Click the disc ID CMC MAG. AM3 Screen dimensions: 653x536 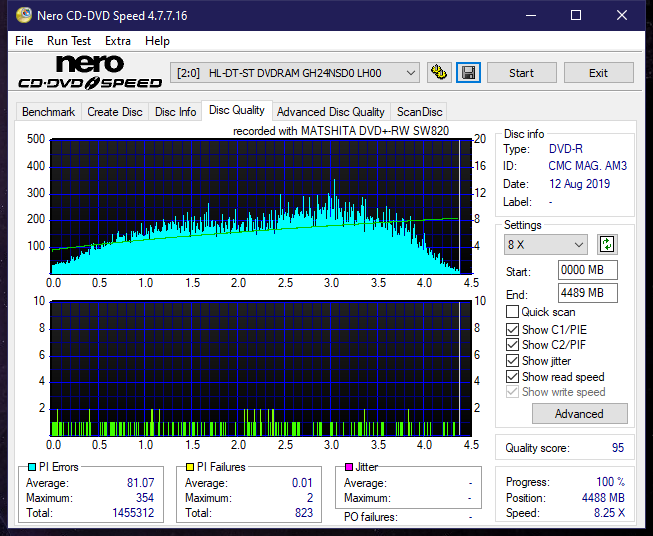click(587, 166)
